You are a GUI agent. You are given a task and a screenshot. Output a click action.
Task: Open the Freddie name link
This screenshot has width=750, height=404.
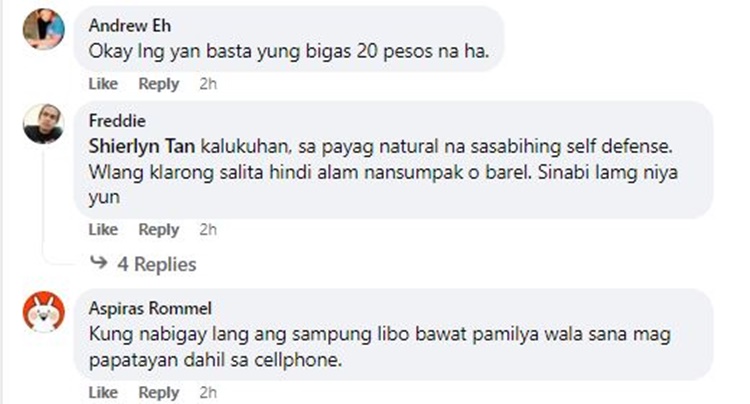[x=117, y=120]
